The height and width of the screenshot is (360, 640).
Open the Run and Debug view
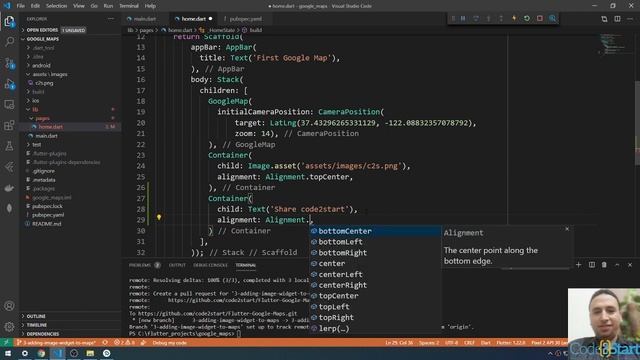pyautogui.click(x=9, y=84)
